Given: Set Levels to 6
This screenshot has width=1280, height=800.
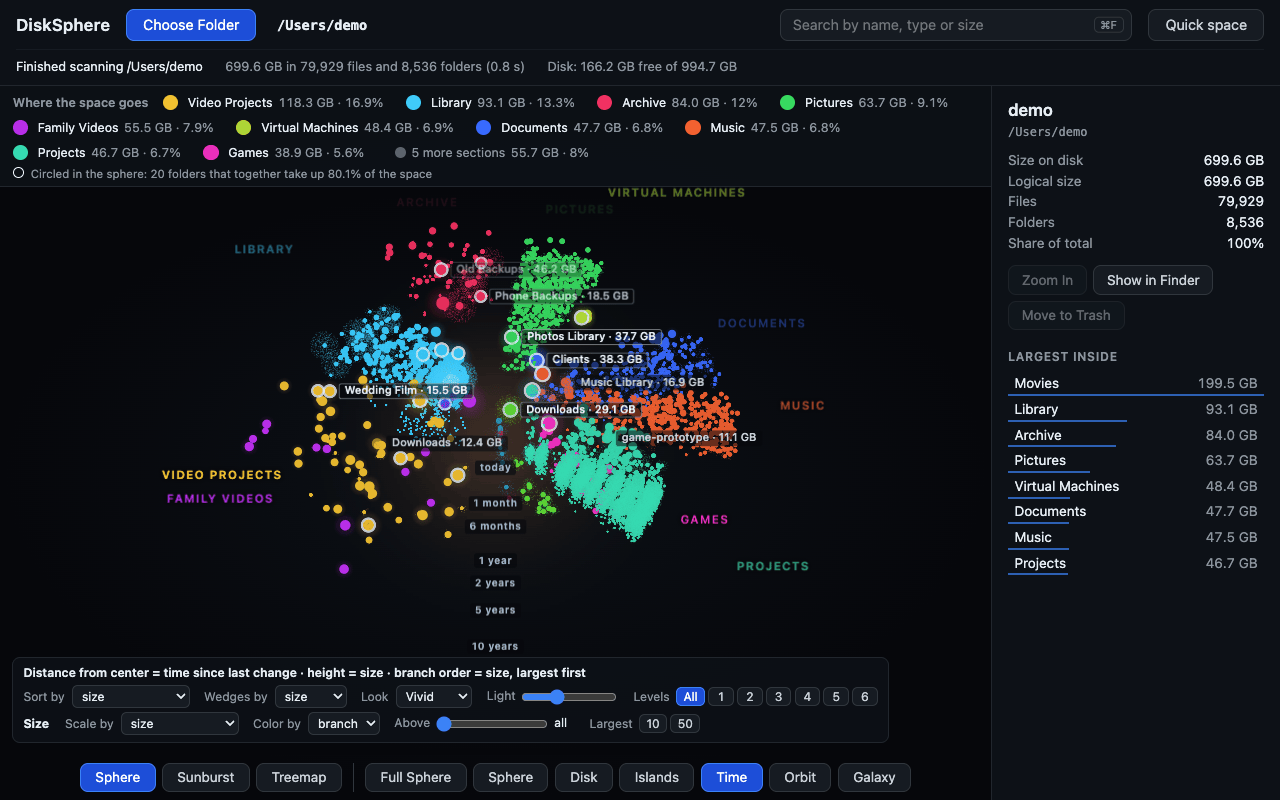Looking at the screenshot, I should pyautogui.click(x=865, y=696).
